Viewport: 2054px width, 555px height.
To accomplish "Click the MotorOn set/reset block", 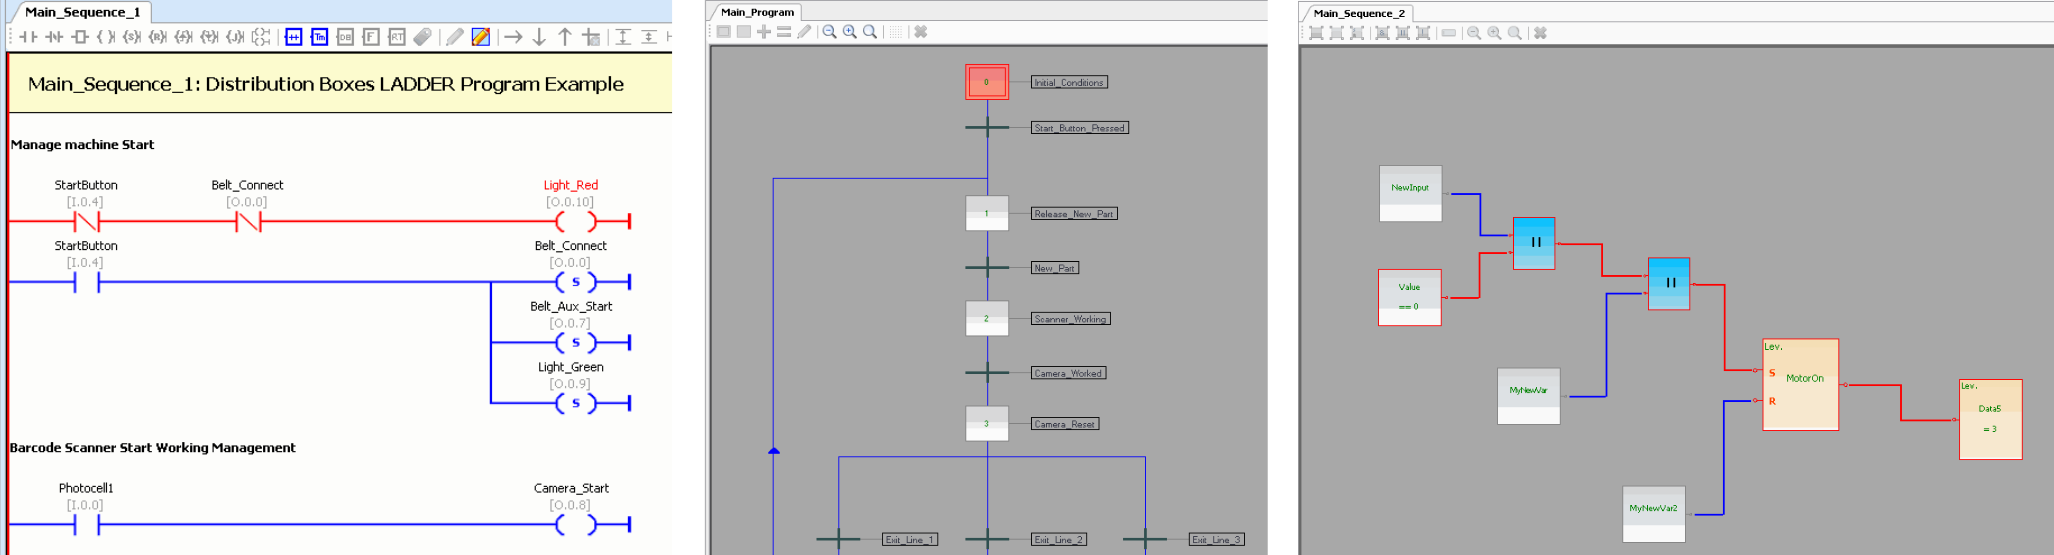I will (x=1800, y=384).
